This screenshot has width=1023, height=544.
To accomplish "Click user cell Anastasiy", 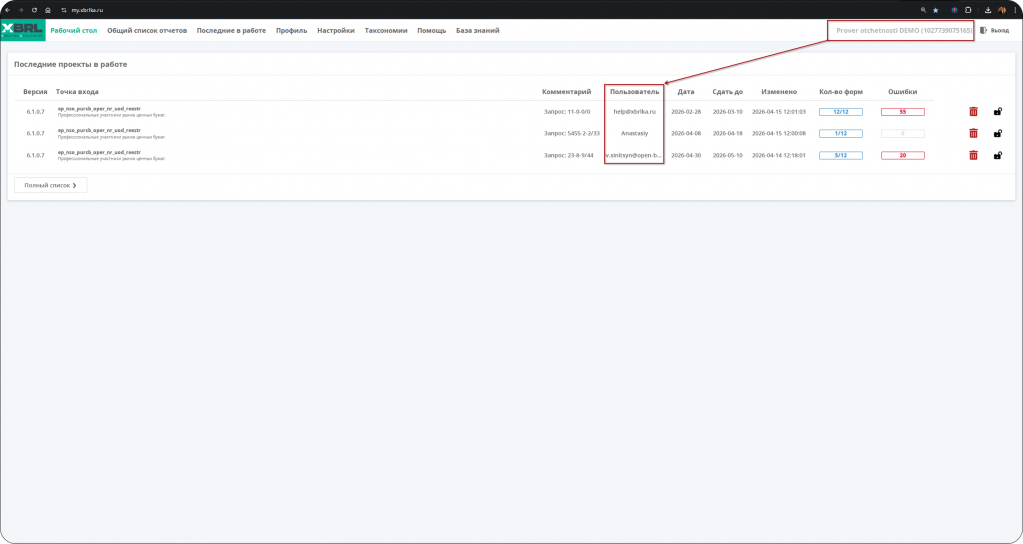I will point(634,133).
